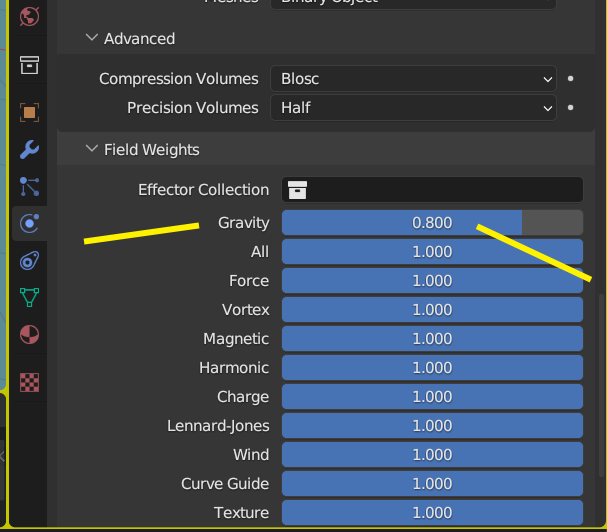This screenshot has height=532, width=607.
Task: Open the Texture checkerboard tab
Action: click(29, 383)
